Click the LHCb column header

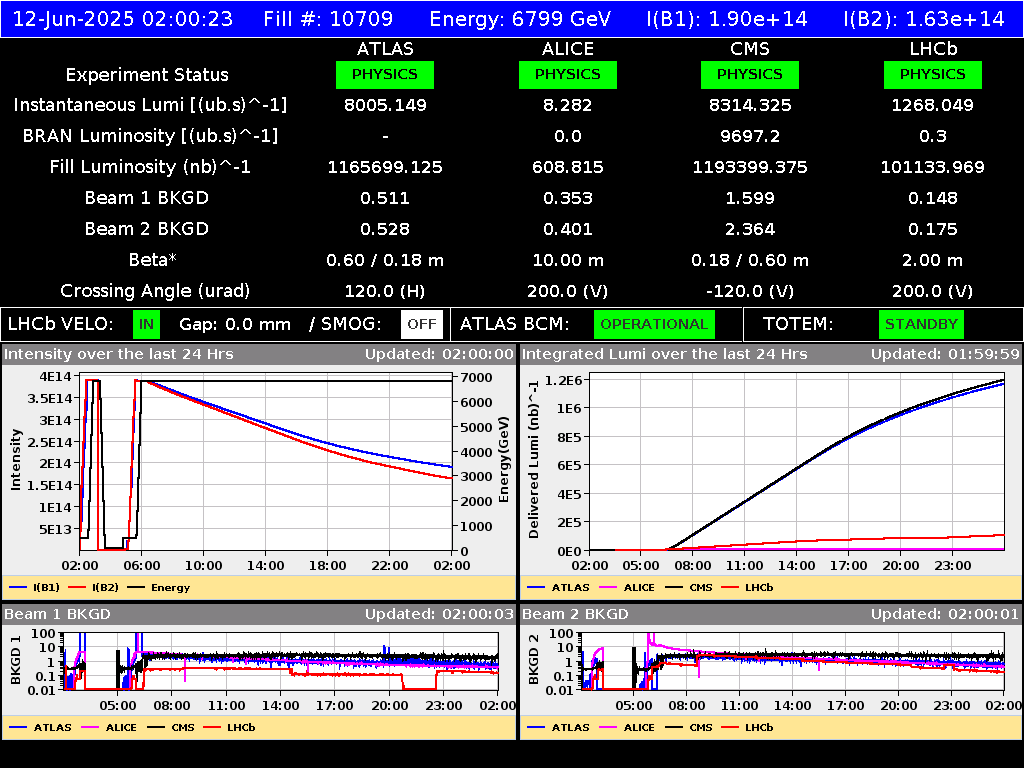click(933, 49)
